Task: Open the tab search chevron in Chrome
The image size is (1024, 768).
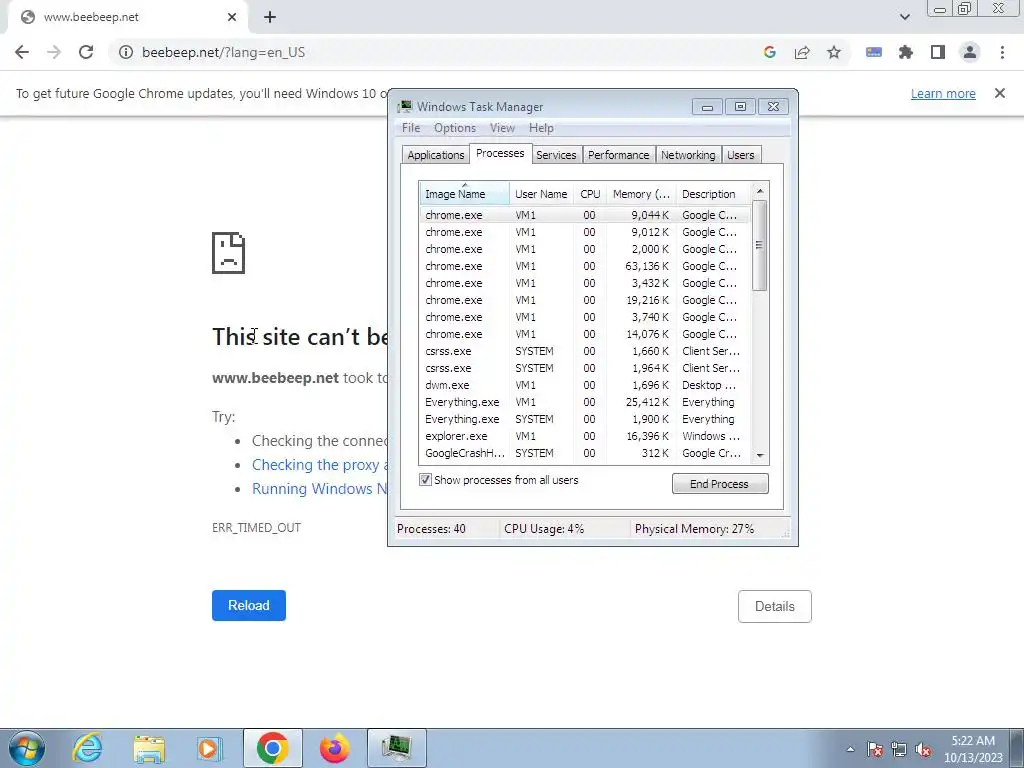Action: (904, 17)
